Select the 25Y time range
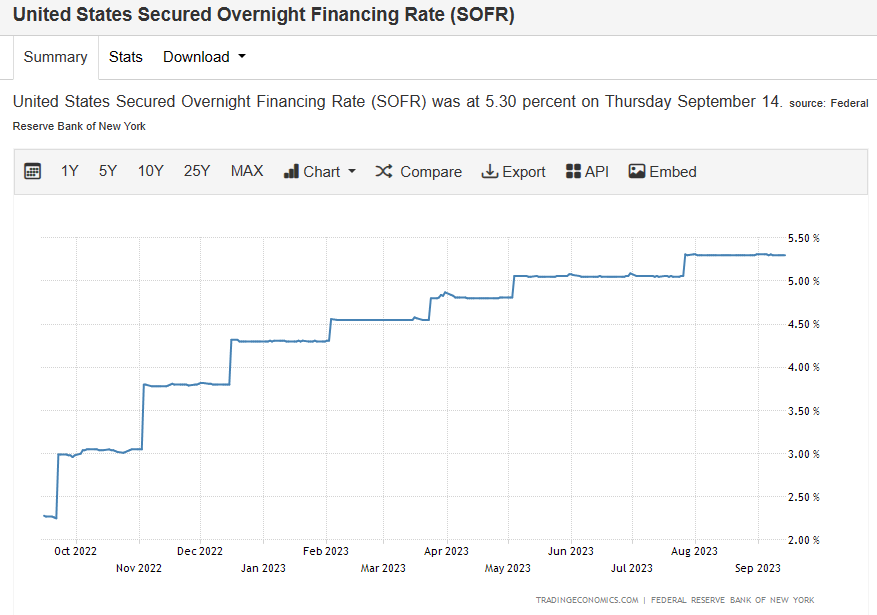877x615 pixels. tap(197, 171)
